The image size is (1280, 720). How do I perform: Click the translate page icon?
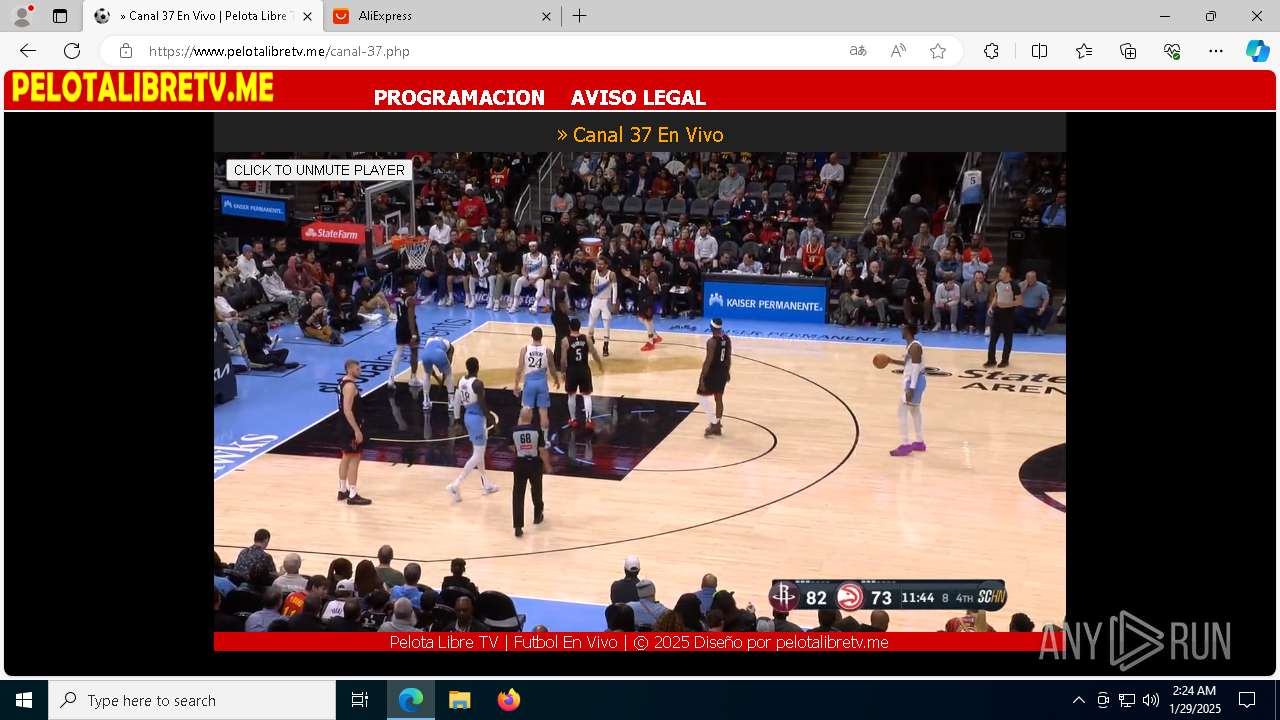click(858, 51)
